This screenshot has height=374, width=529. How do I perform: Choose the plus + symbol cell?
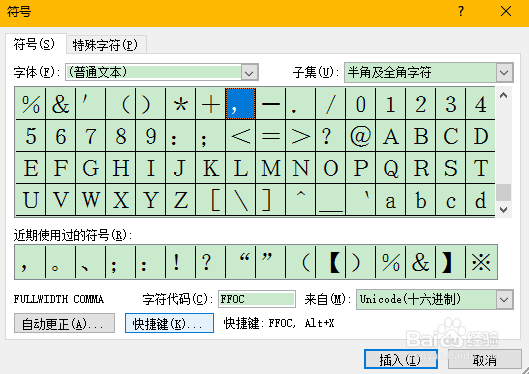point(210,104)
